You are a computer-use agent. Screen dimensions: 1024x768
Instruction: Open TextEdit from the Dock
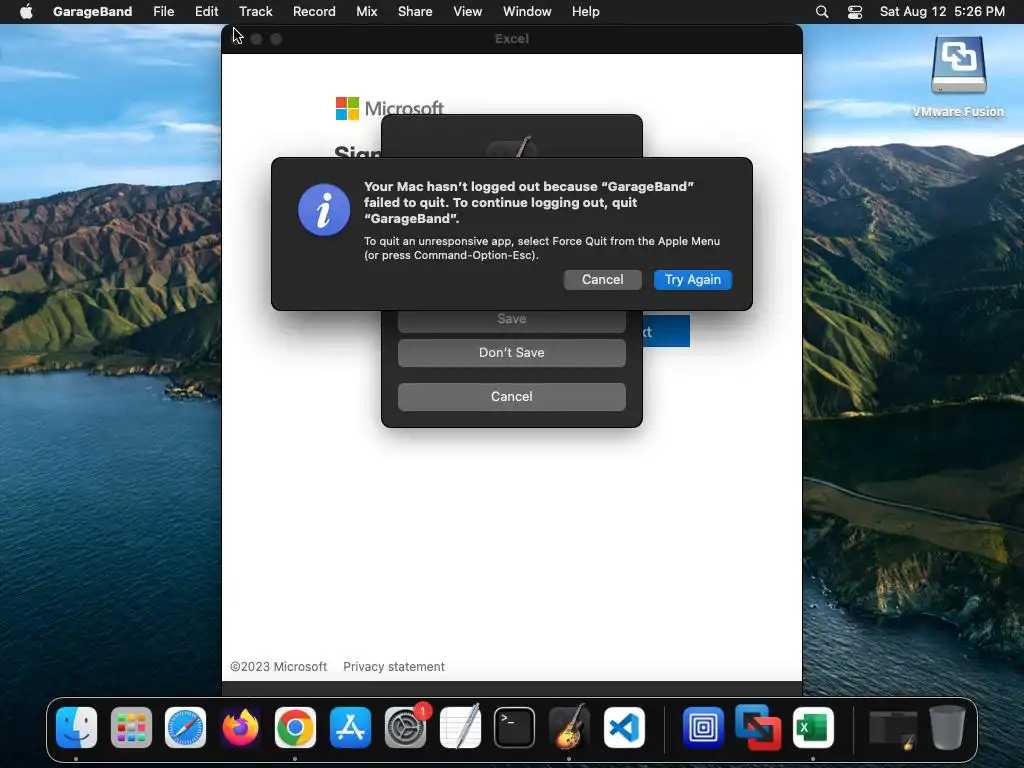460,726
